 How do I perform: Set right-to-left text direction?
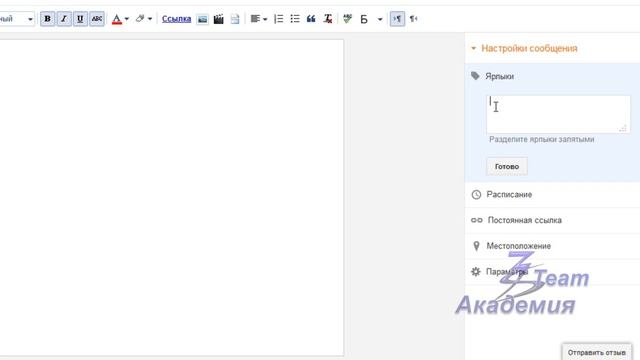click(x=413, y=19)
